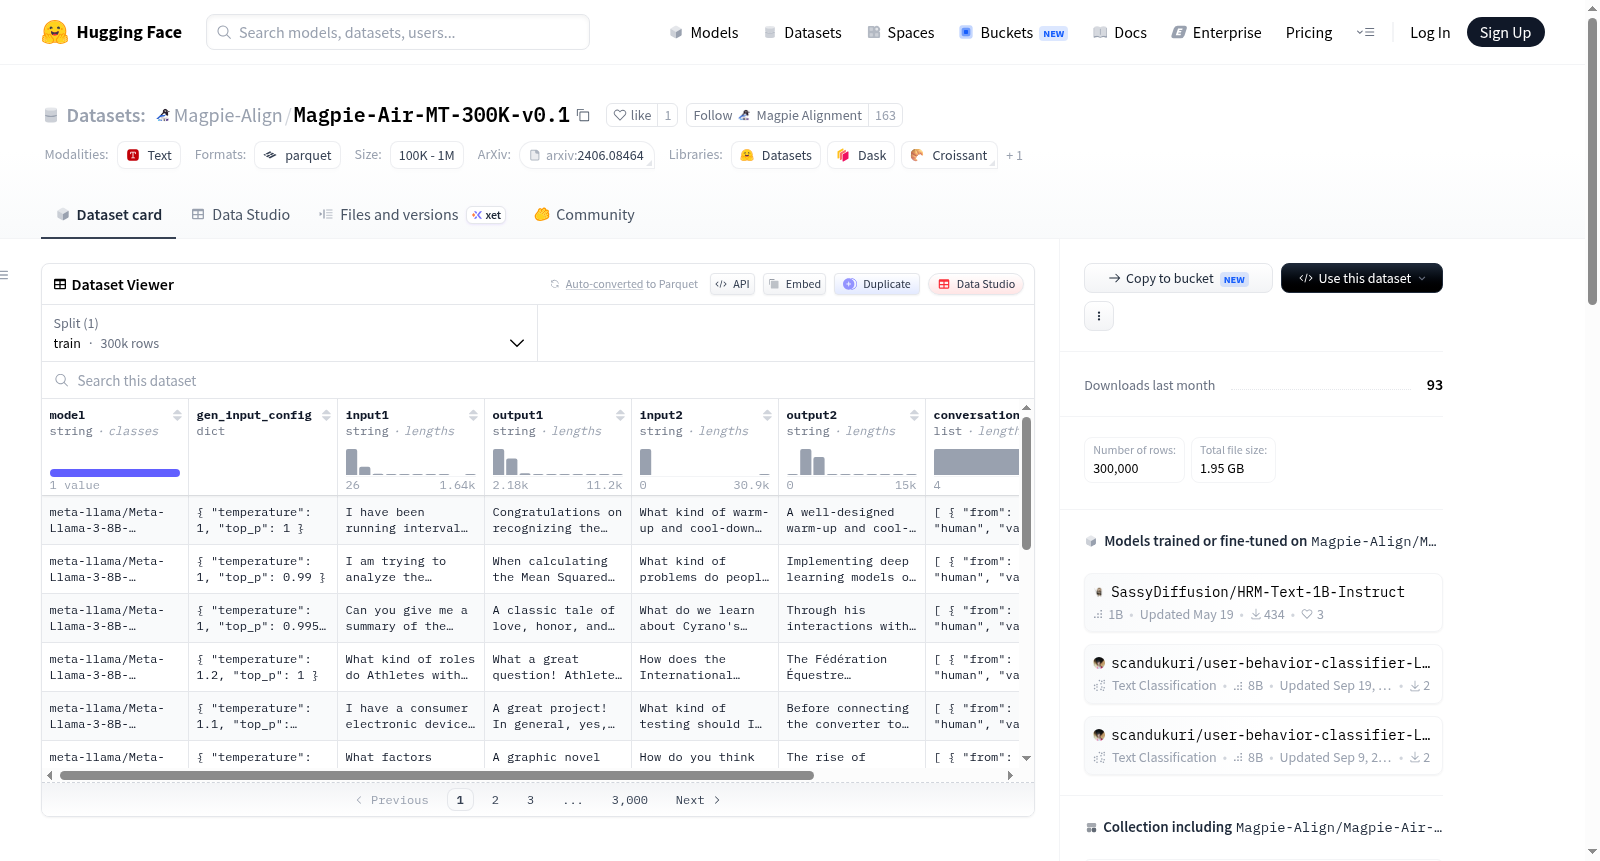
Task: Select the parquet format tag
Action: 298,155
